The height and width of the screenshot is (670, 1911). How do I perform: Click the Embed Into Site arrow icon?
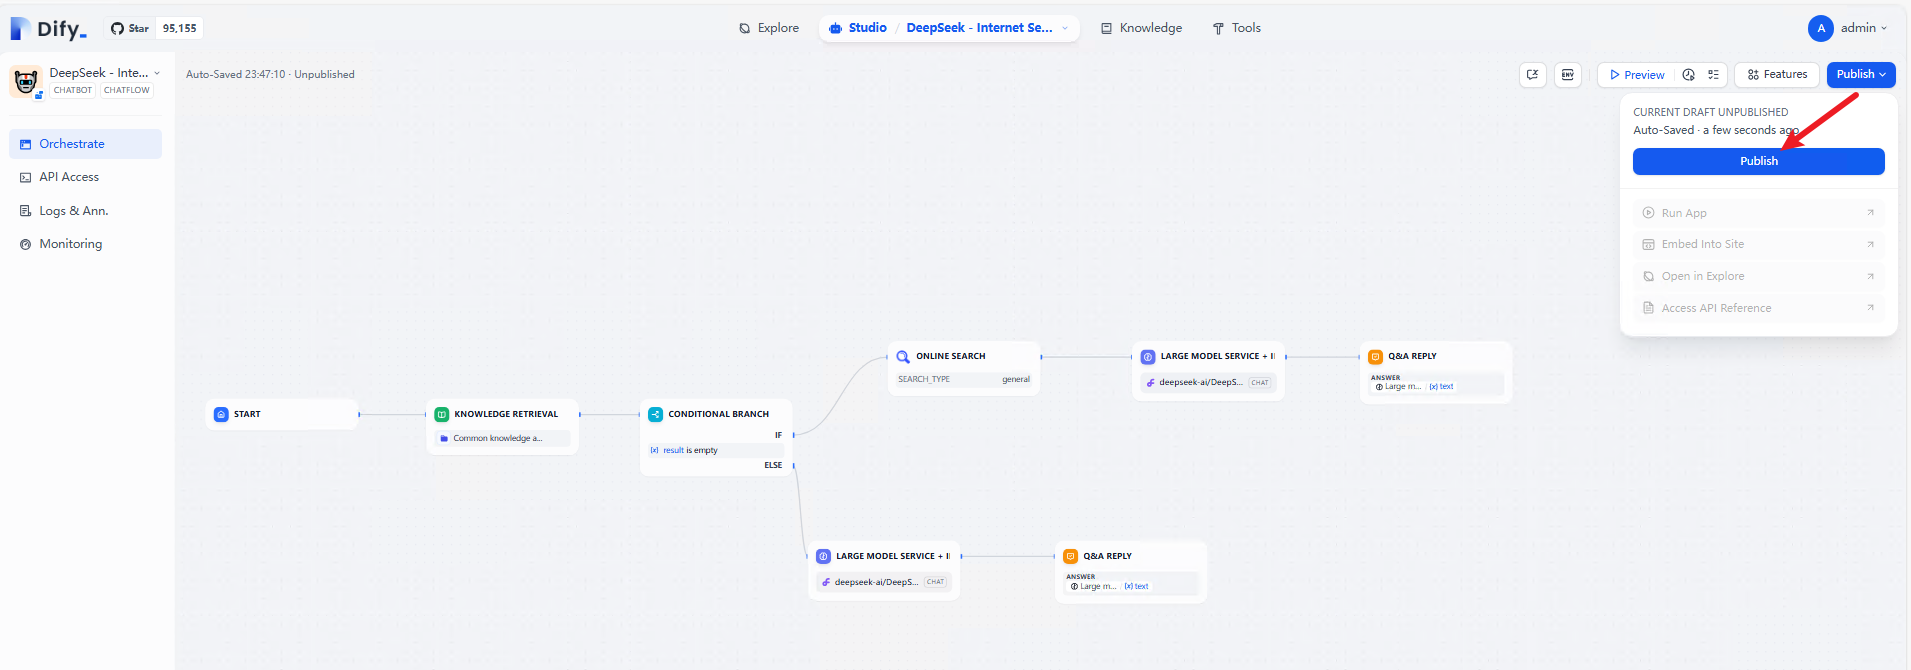click(1870, 244)
